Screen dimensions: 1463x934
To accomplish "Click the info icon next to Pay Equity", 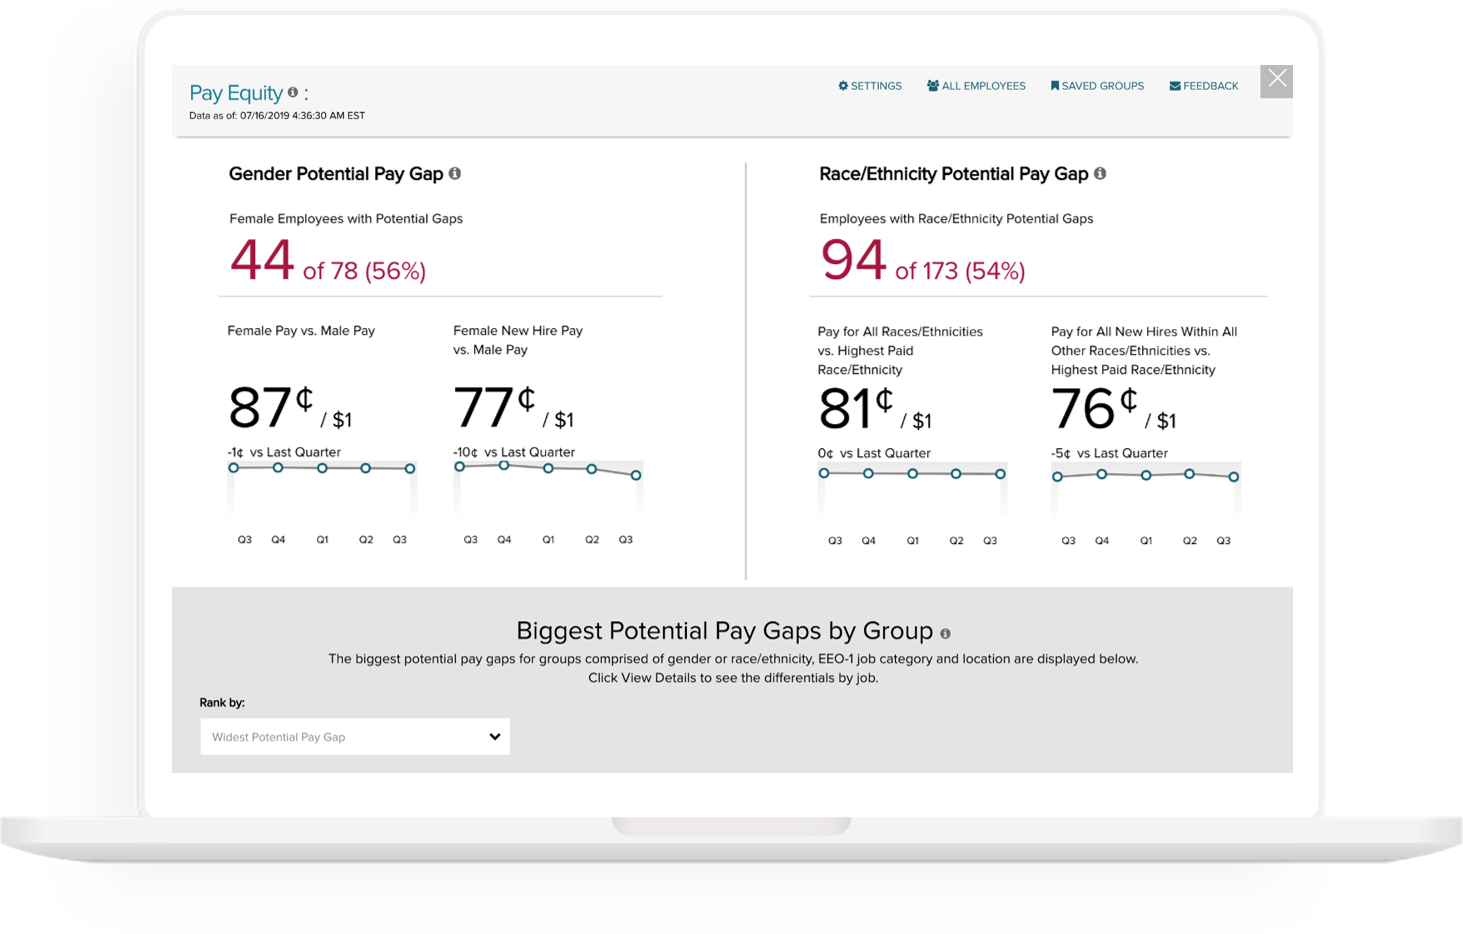I will [x=293, y=92].
